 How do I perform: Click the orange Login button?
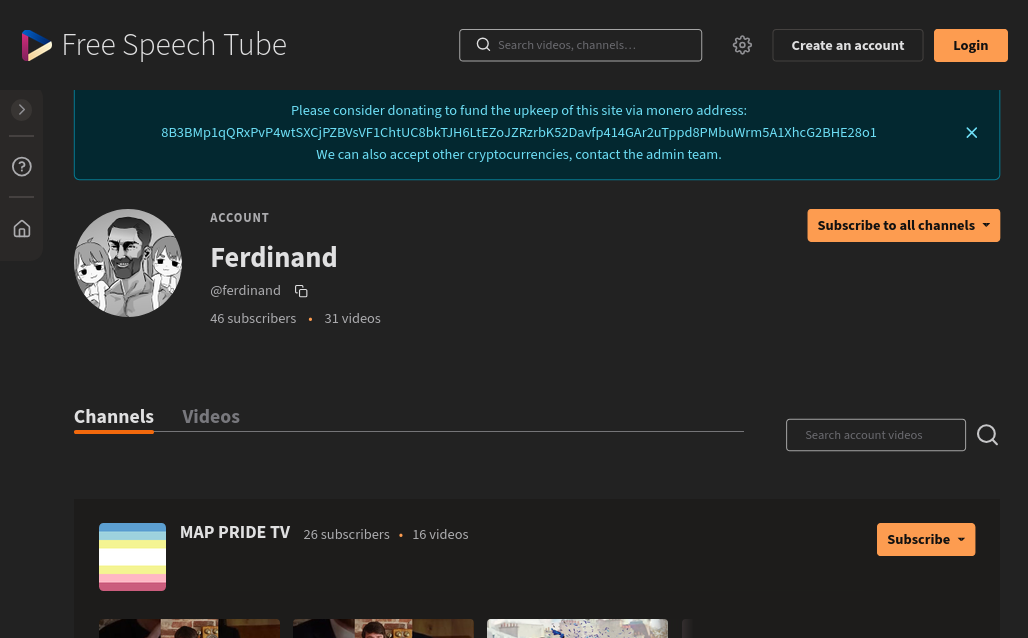[x=970, y=45]
